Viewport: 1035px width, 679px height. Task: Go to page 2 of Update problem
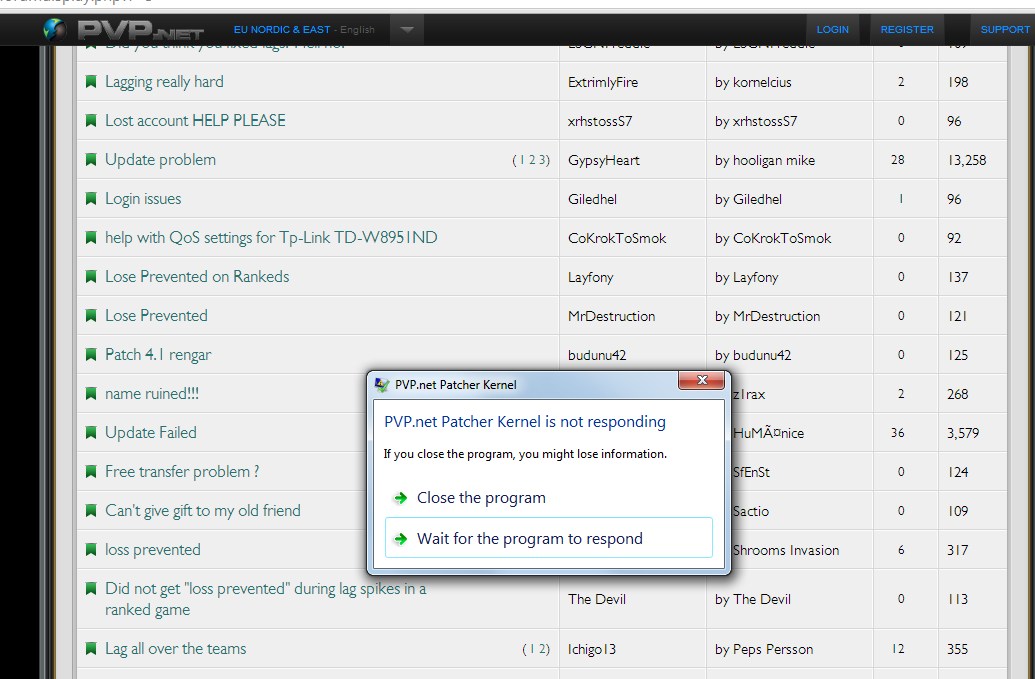(531, 160)
